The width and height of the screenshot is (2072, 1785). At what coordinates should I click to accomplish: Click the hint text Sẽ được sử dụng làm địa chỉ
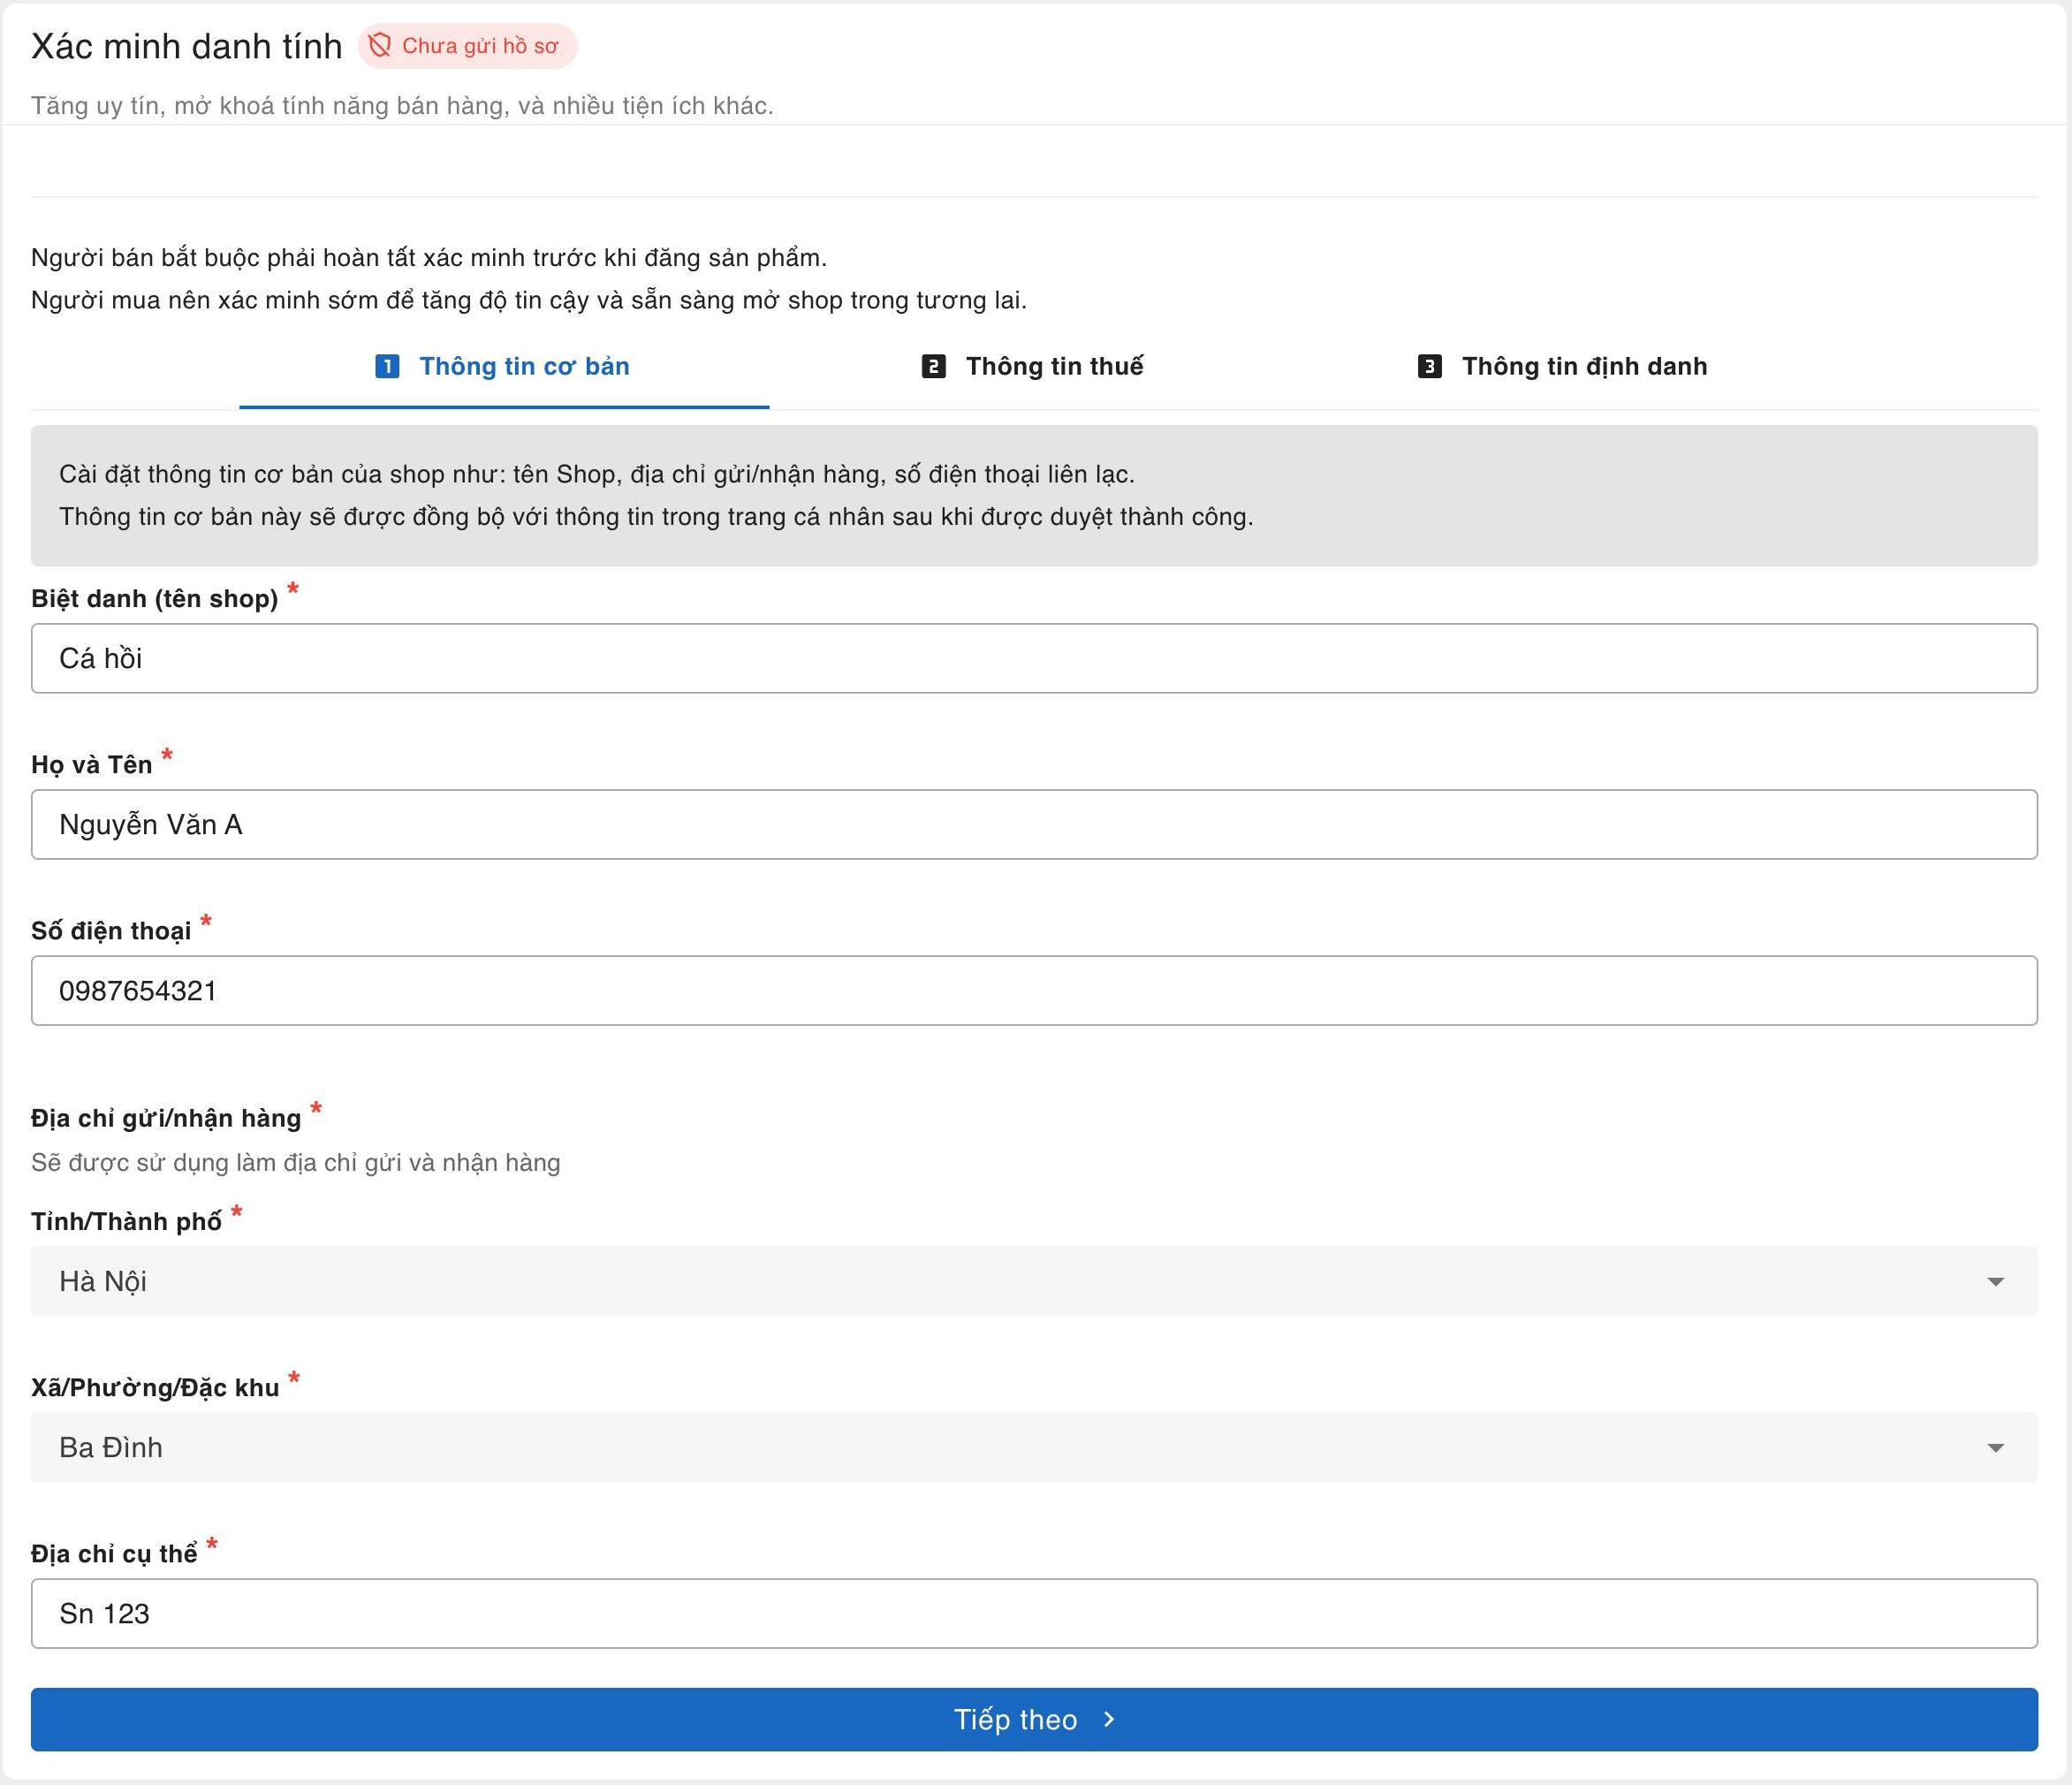[296, 1163]
